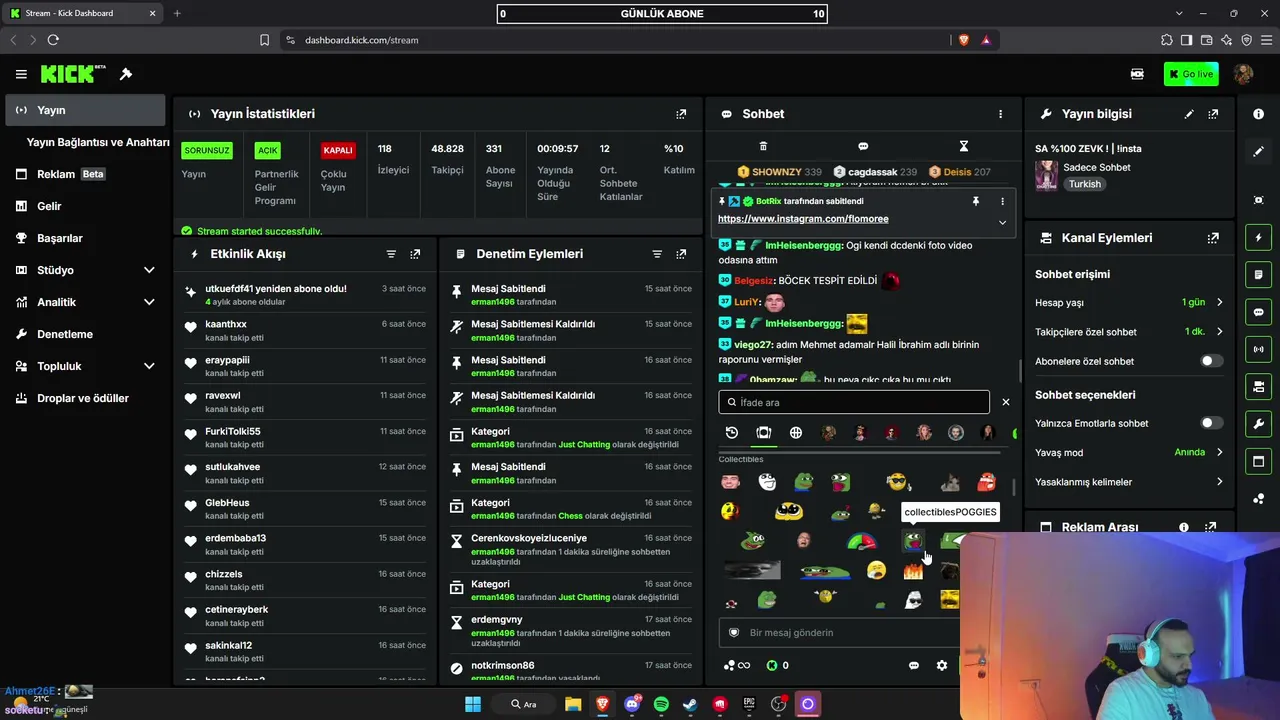Toggle Yalnızca Emotlarla sohbet switch

[1211, 423]
